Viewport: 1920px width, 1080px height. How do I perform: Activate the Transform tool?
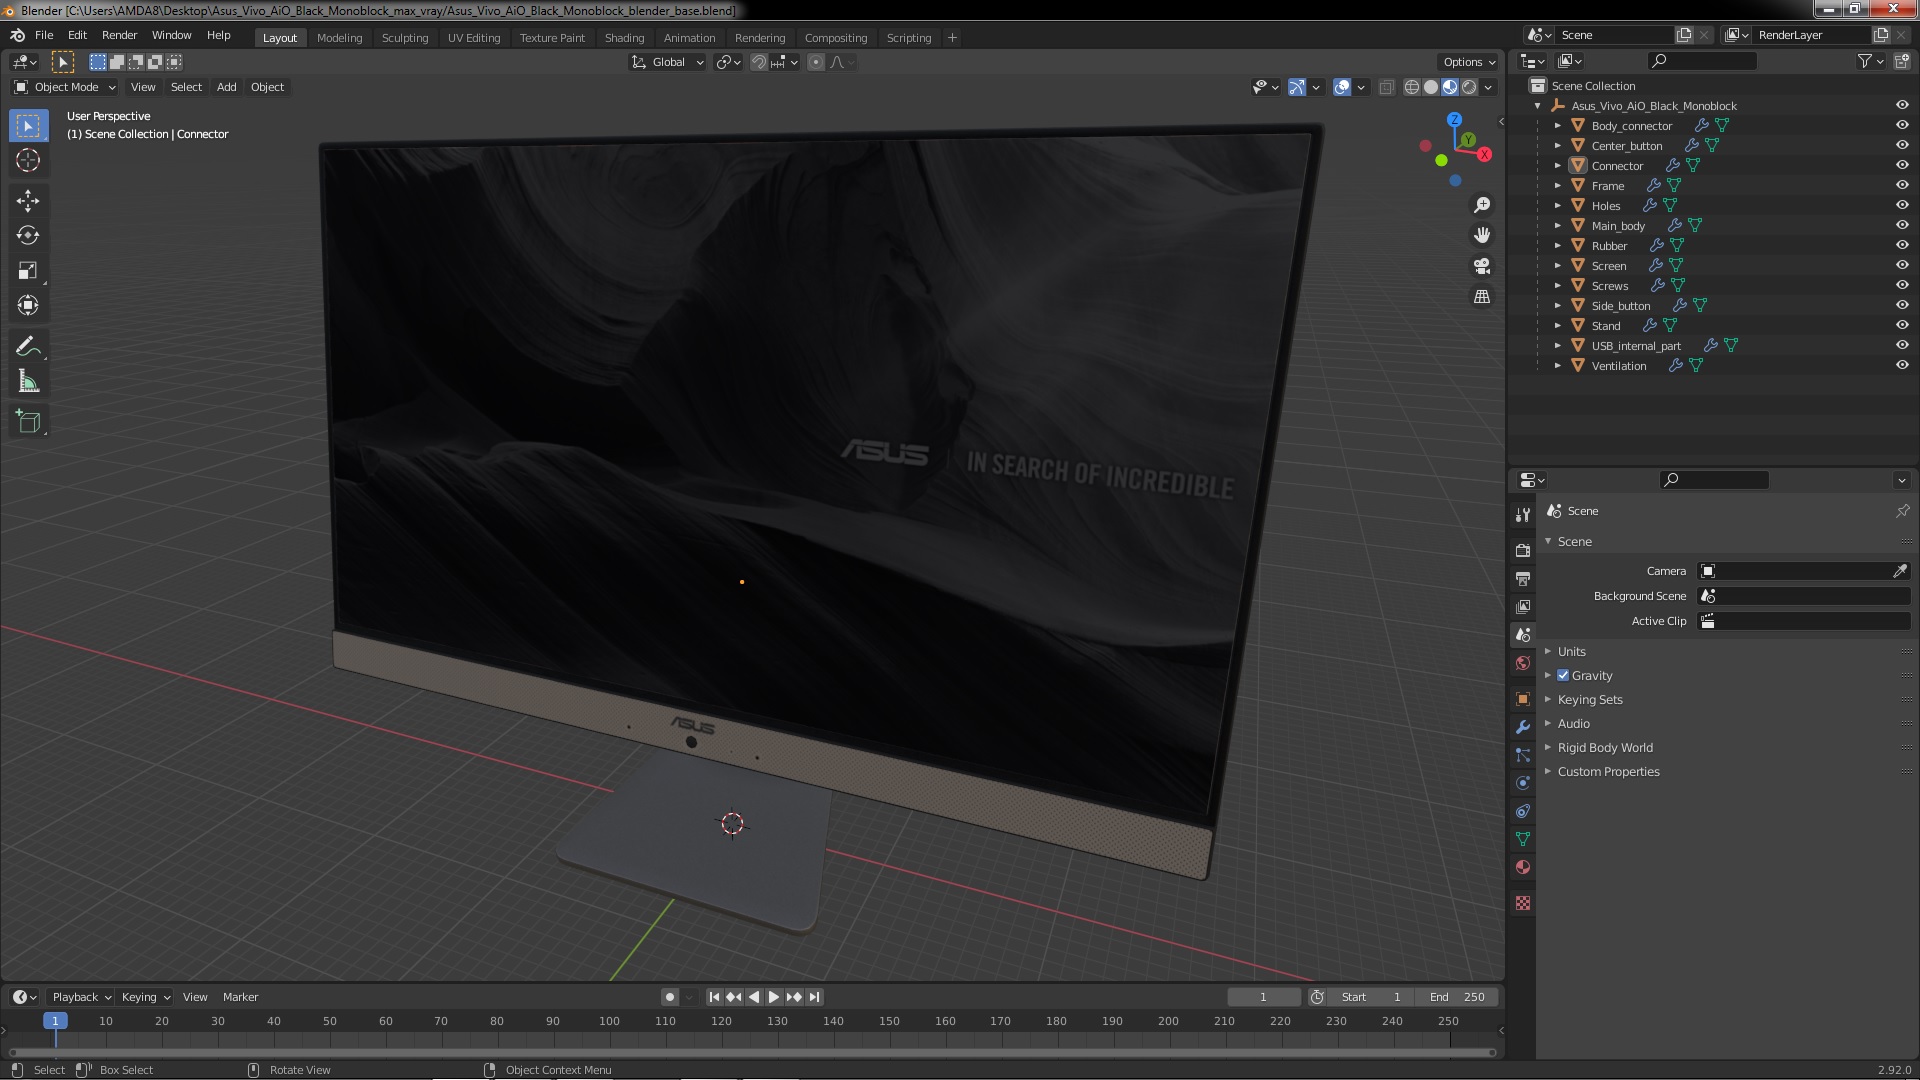tap(28, 305)
